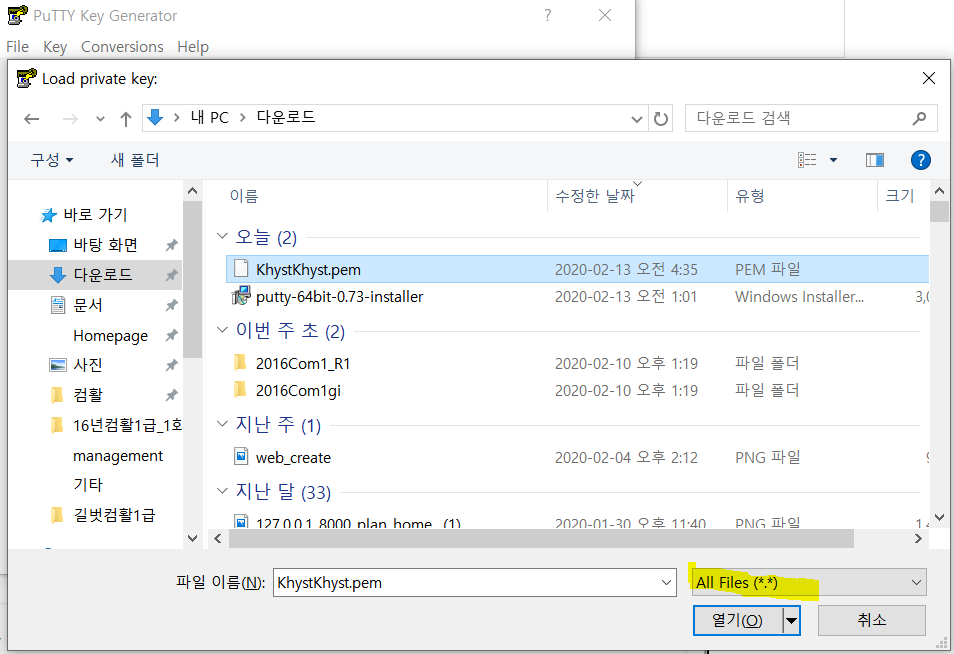Collapse the 이번 주 초 (2) group

click(222, 330)
